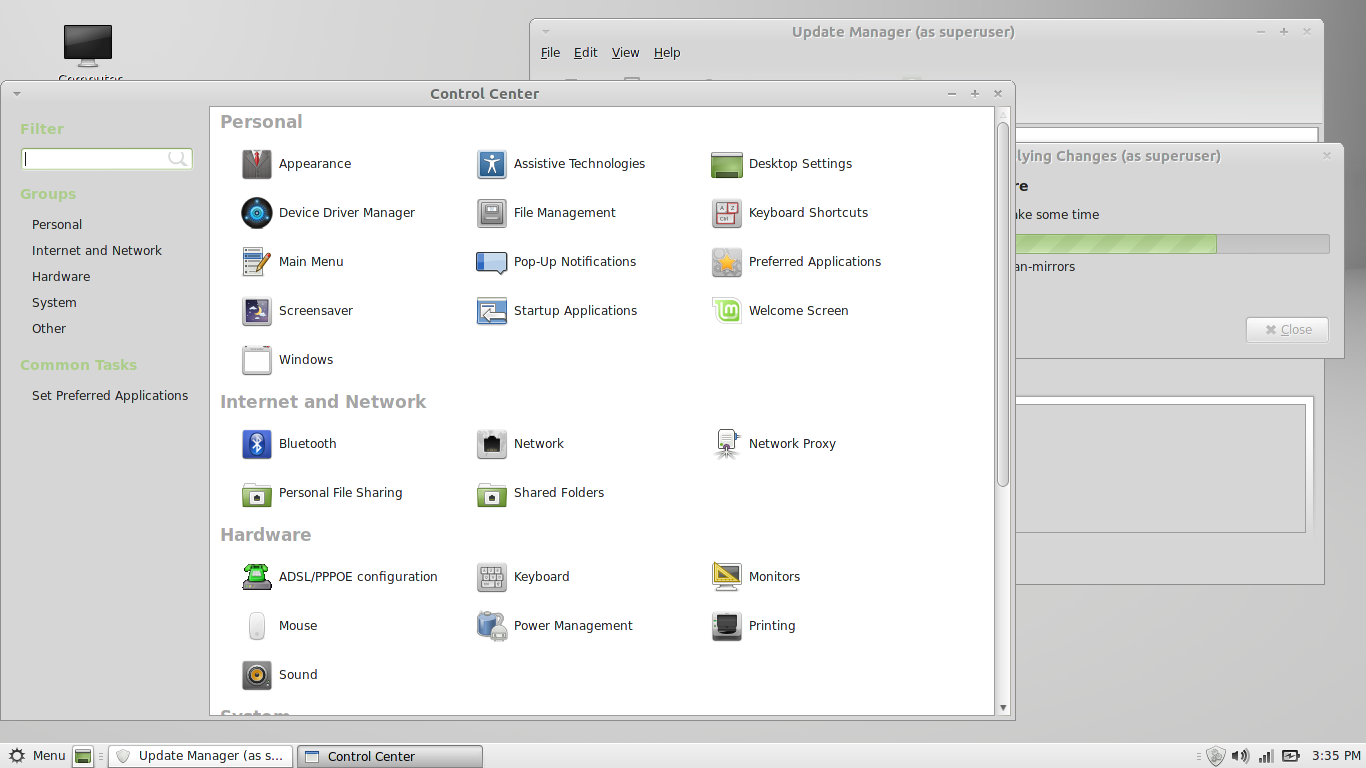Open Network settings icon
Screen dimensions: 1366x768
pos(492,444)
